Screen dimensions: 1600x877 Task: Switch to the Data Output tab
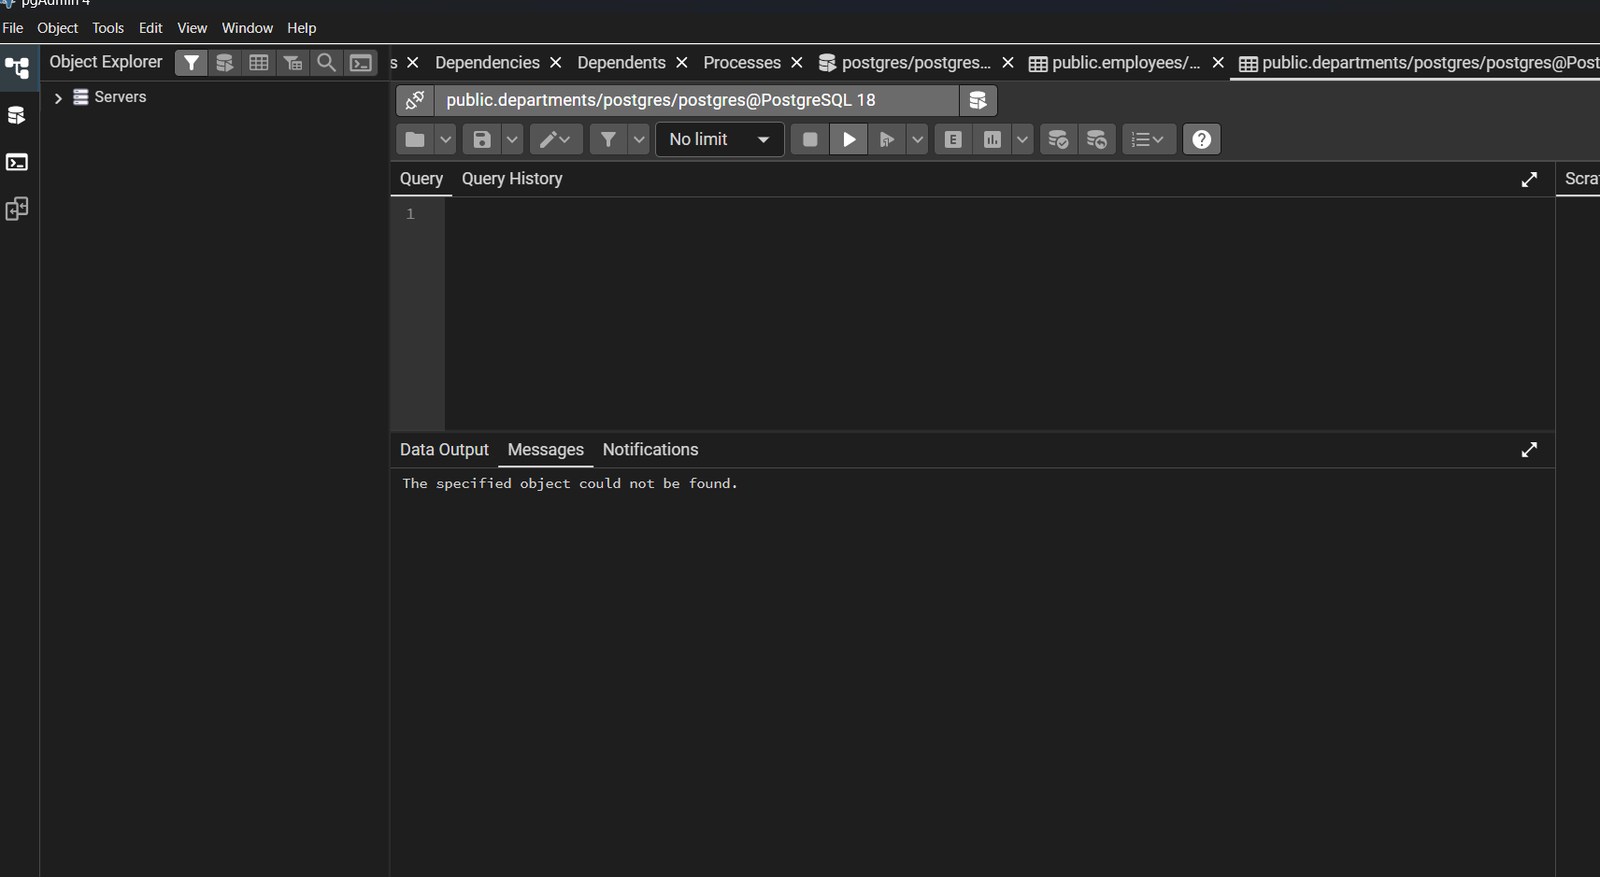(x=444, y=450)
